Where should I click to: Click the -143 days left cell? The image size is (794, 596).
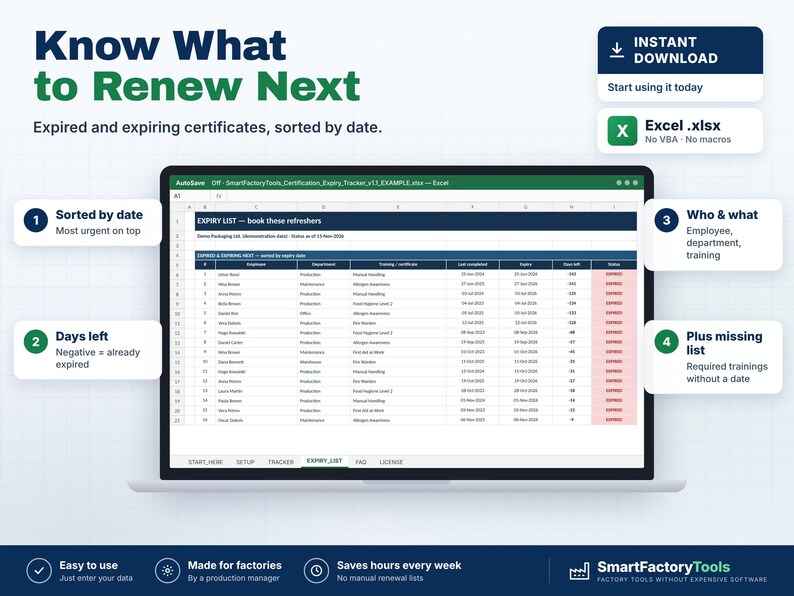[x=572, y=274]
